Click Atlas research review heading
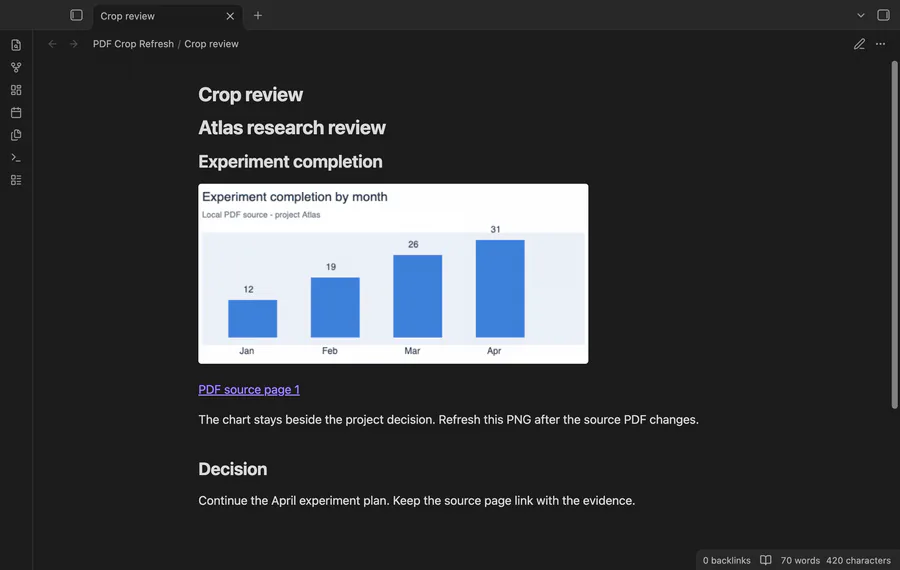 pos(292,127)
